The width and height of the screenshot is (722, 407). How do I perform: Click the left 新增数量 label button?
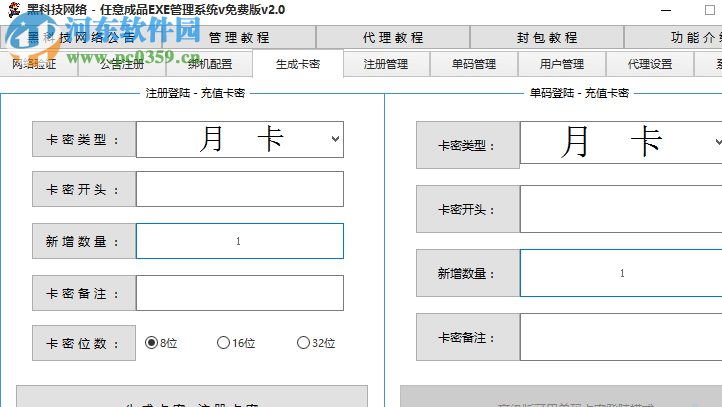click(x=84, y=241)
